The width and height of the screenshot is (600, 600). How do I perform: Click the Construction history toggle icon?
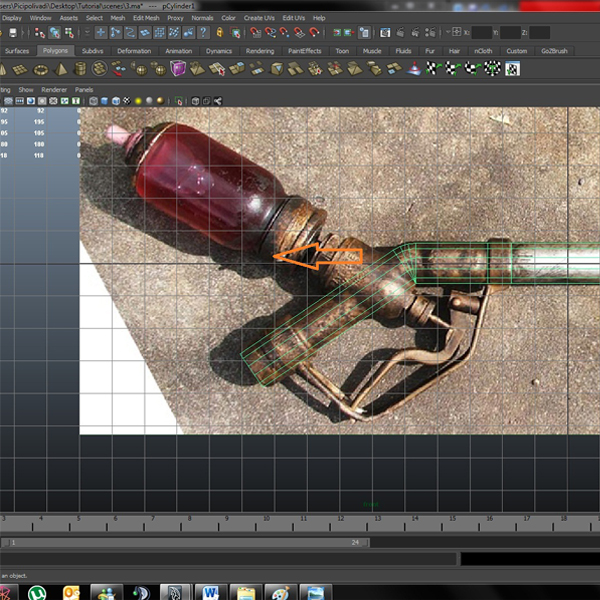[x=364, y=33]
